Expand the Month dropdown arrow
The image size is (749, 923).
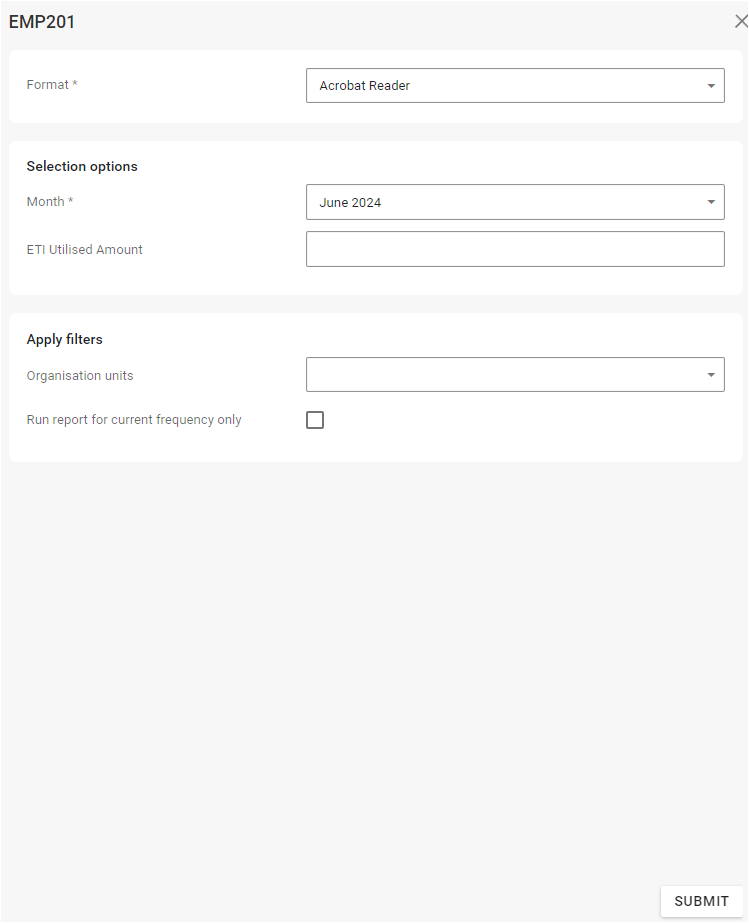[x=711, y=202]
